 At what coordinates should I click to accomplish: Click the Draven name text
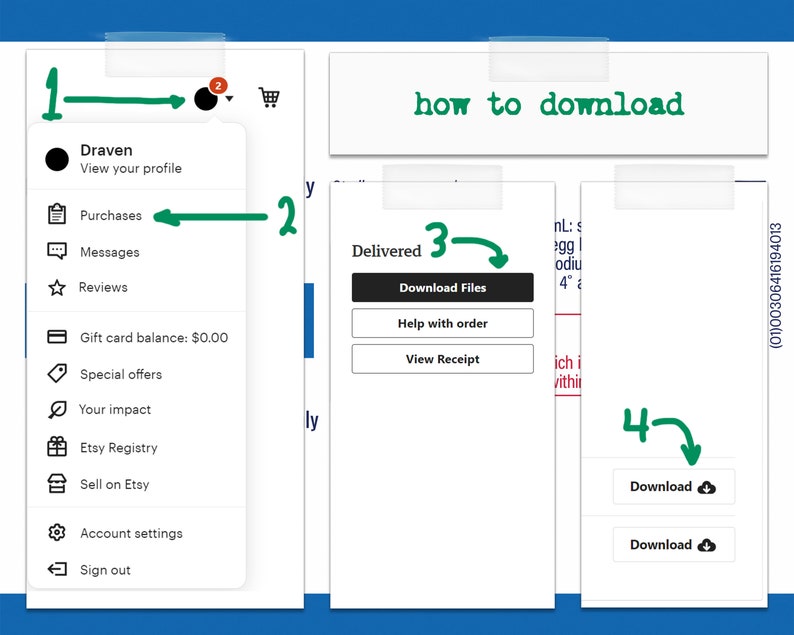point(106,150)
